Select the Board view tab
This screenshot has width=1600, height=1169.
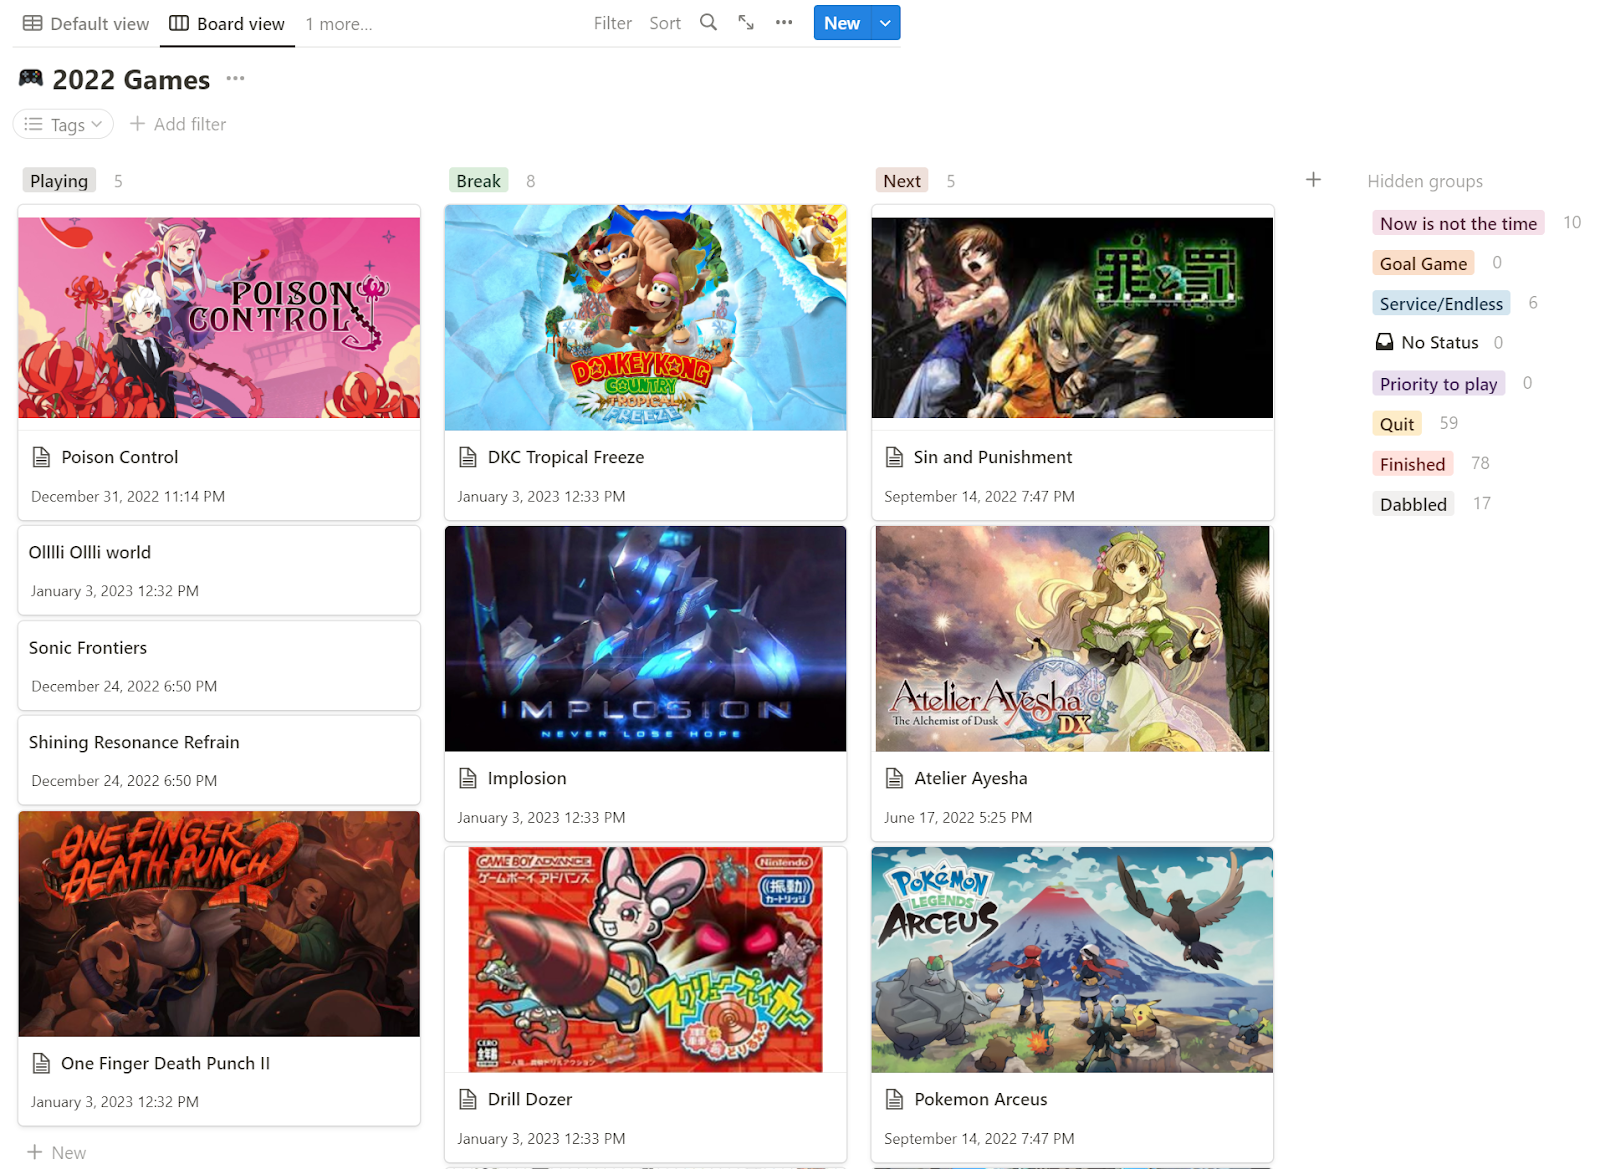227,24
